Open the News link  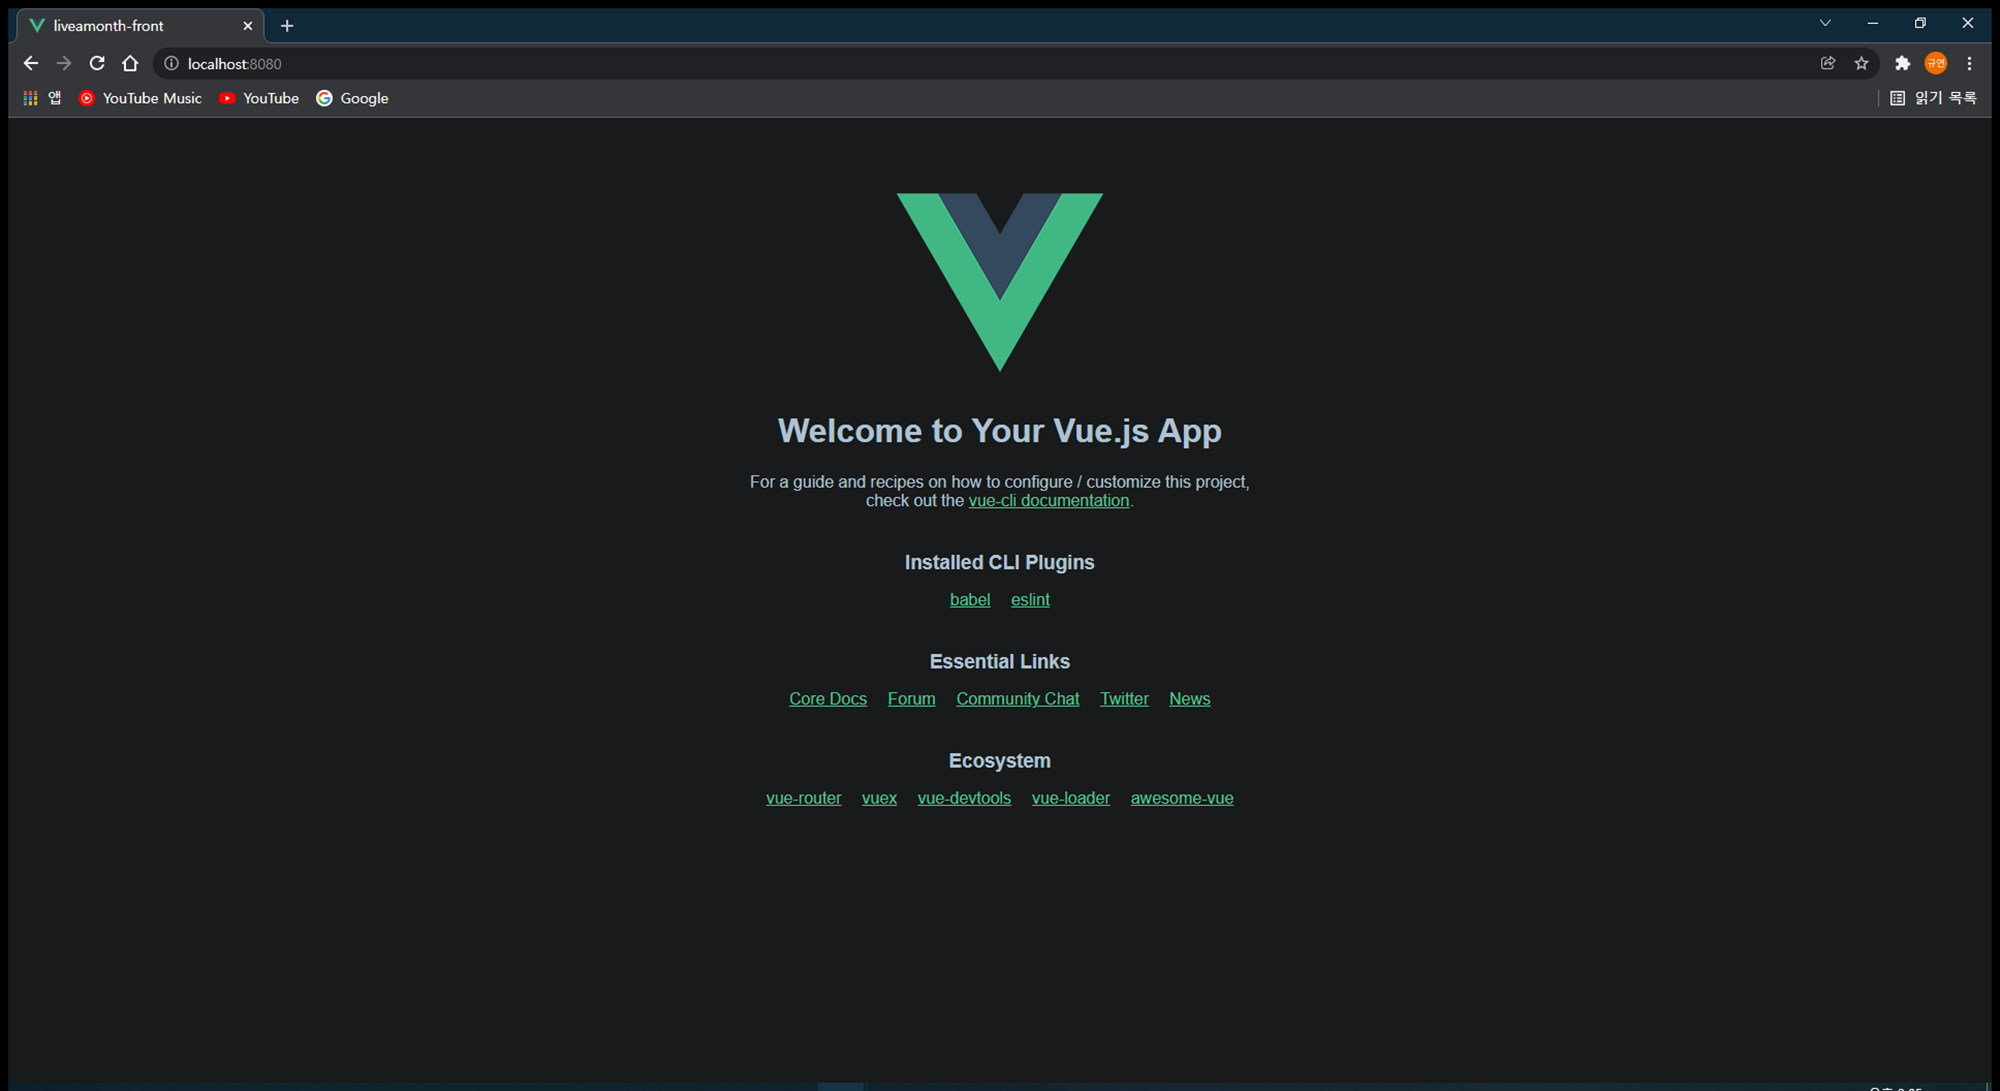[x=1189, y=699]
